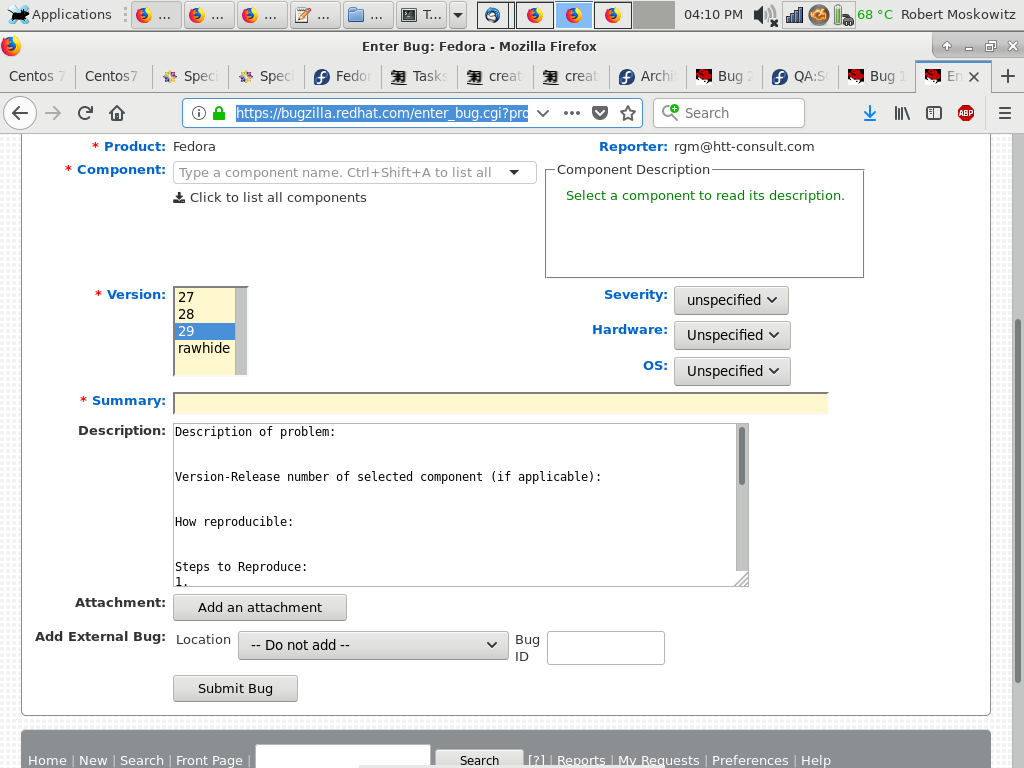Image resolution: width=1024 pixels, height=768 pixels.
Task: Go back to the previous page
Action: pyautogui.click(x=20, y=113)
